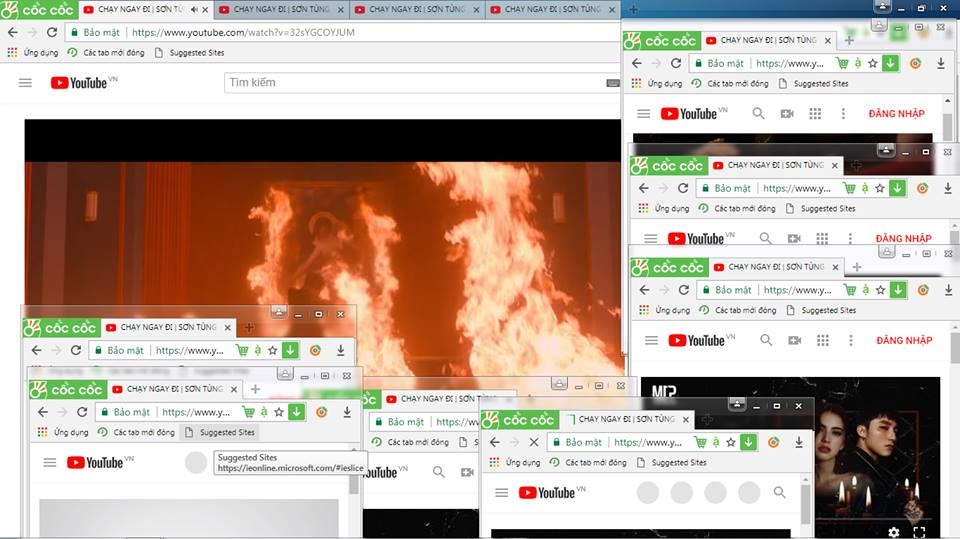Click the on-screen keyboard icon in YouTube search box
Screen dimensions: 960x539
(x=612, y=83)
